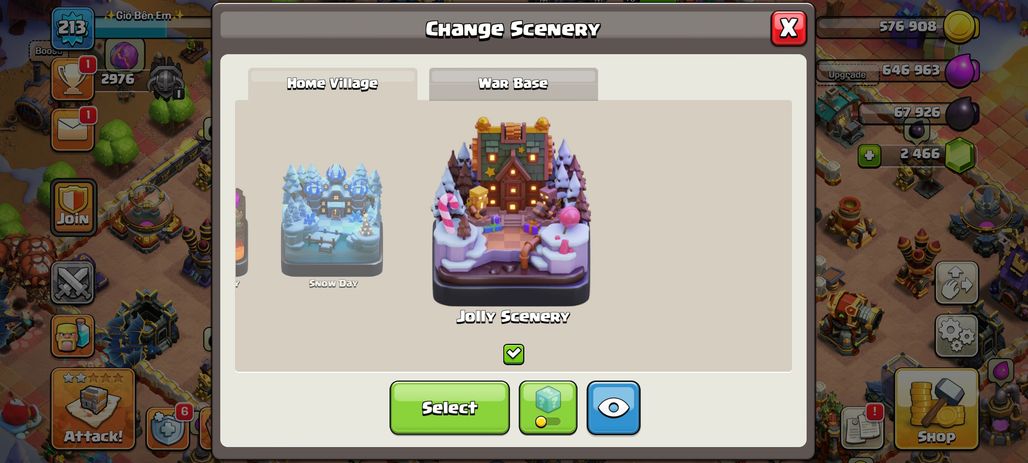Open the mail inbox icon
This screenshot has height=463, width=1028.
(72, 130)
